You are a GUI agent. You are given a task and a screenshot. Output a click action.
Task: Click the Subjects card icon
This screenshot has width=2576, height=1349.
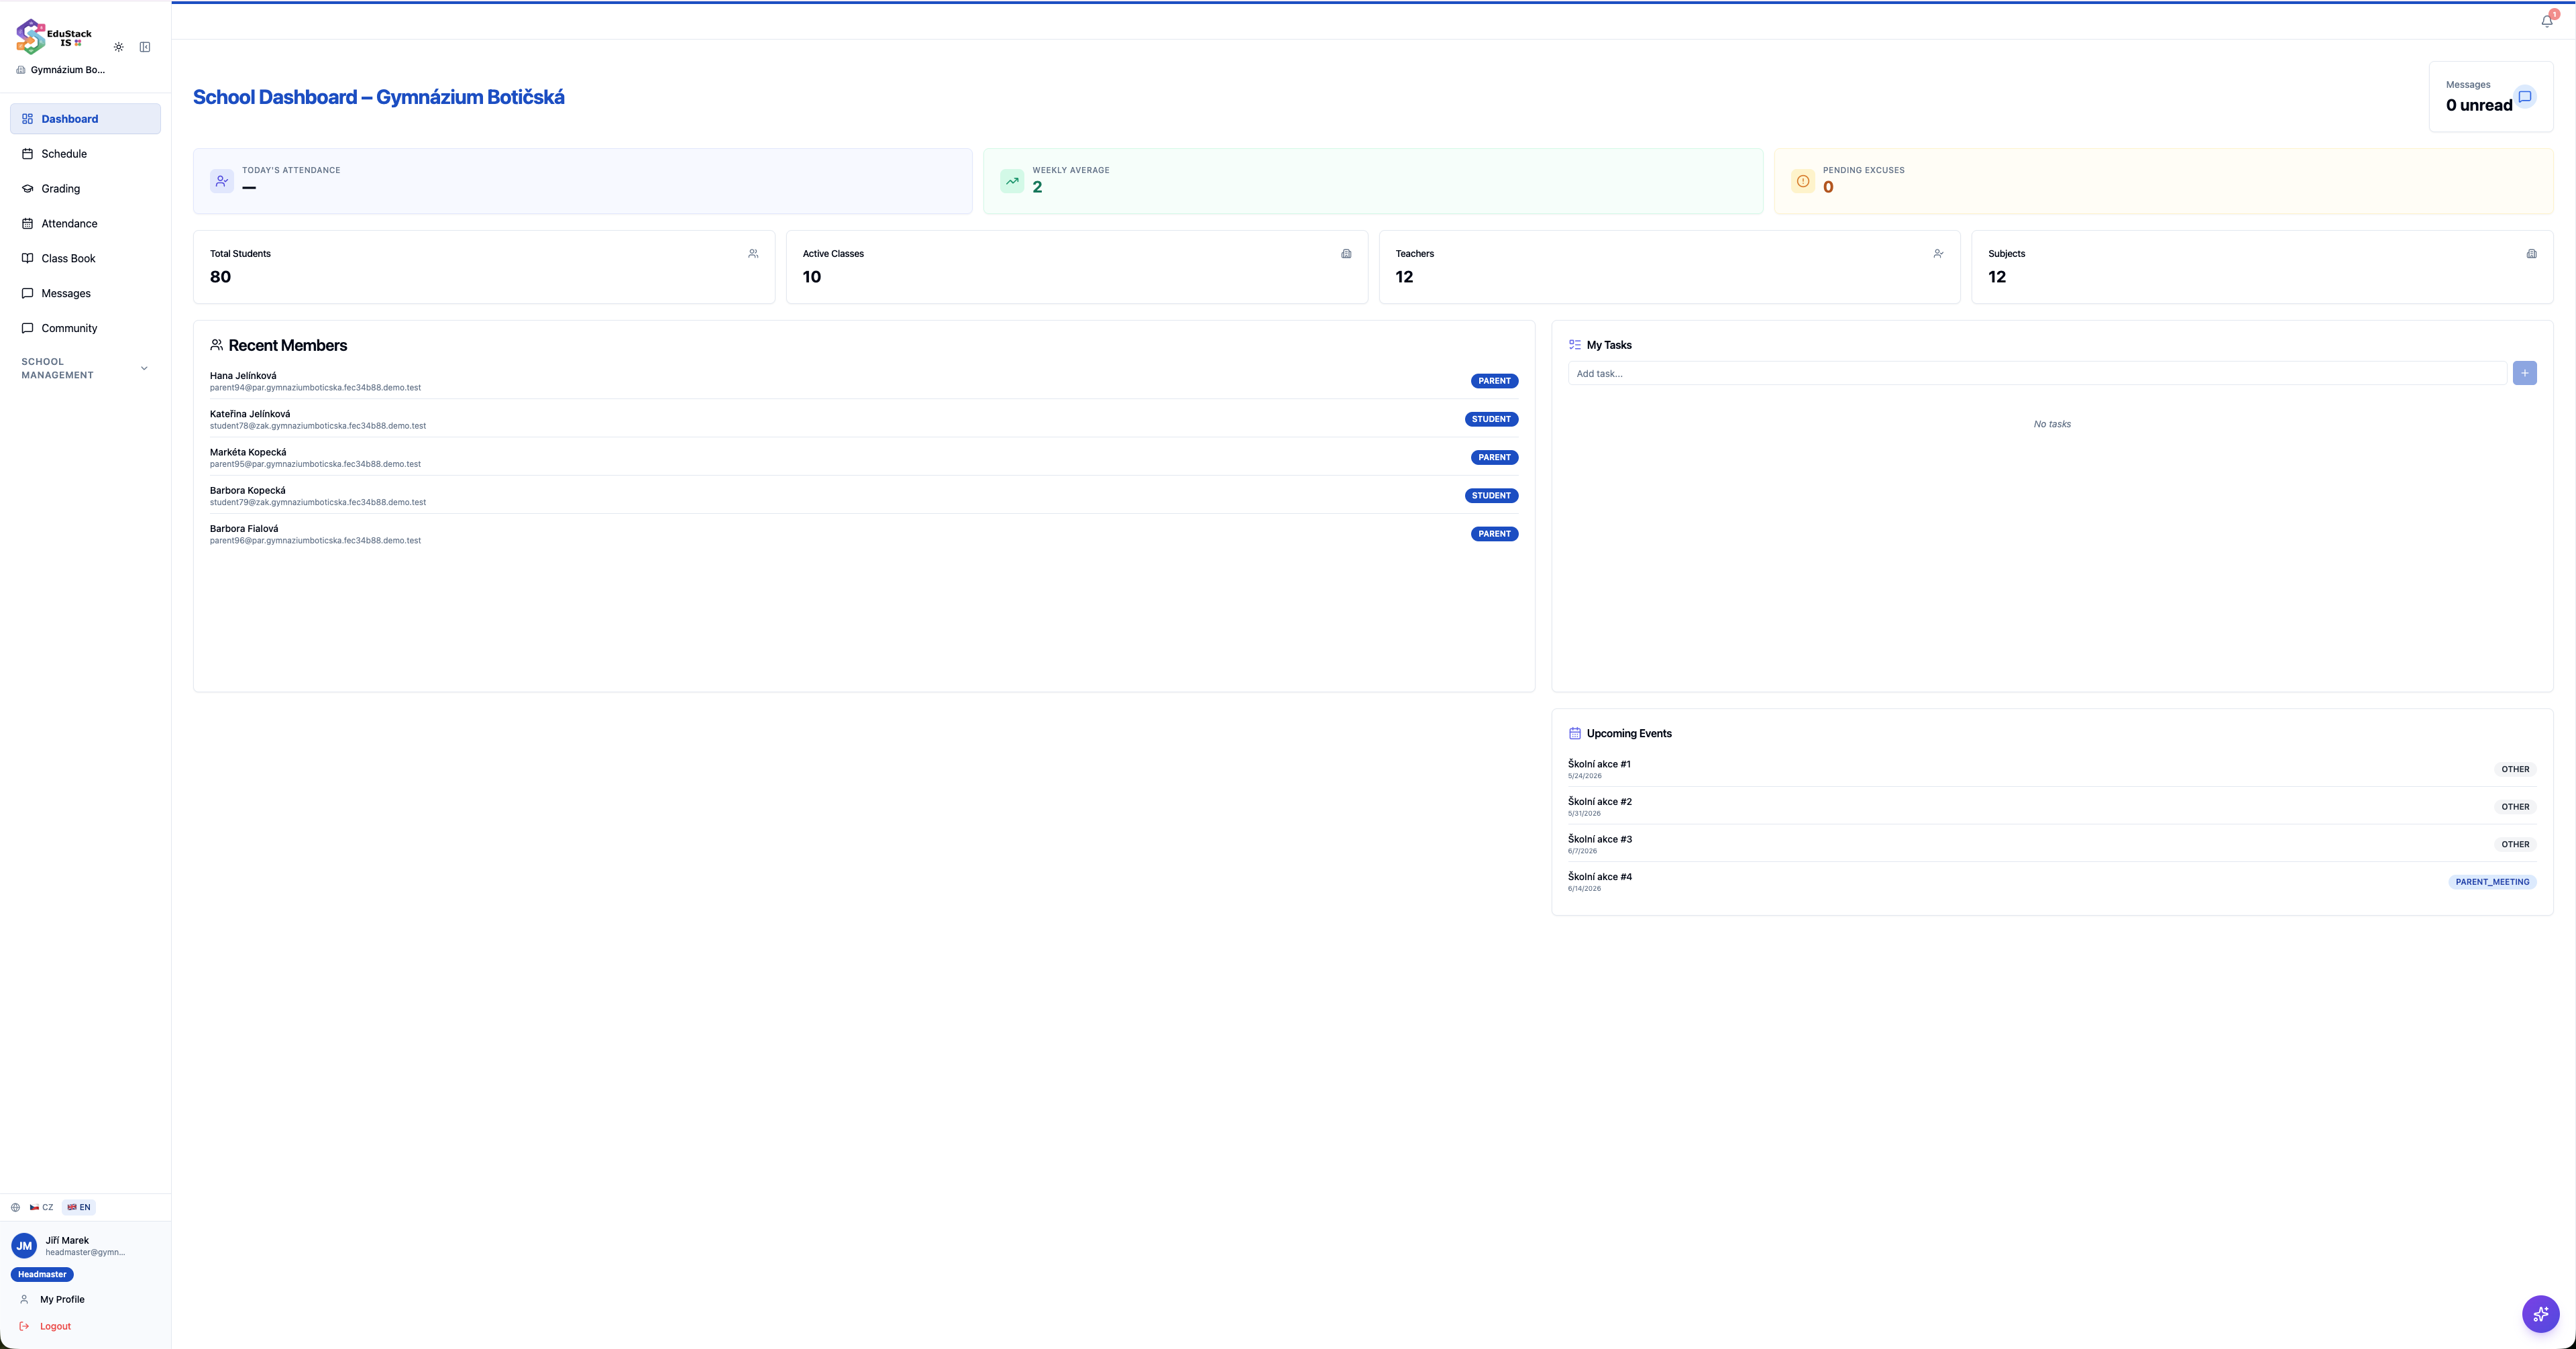2531,254
